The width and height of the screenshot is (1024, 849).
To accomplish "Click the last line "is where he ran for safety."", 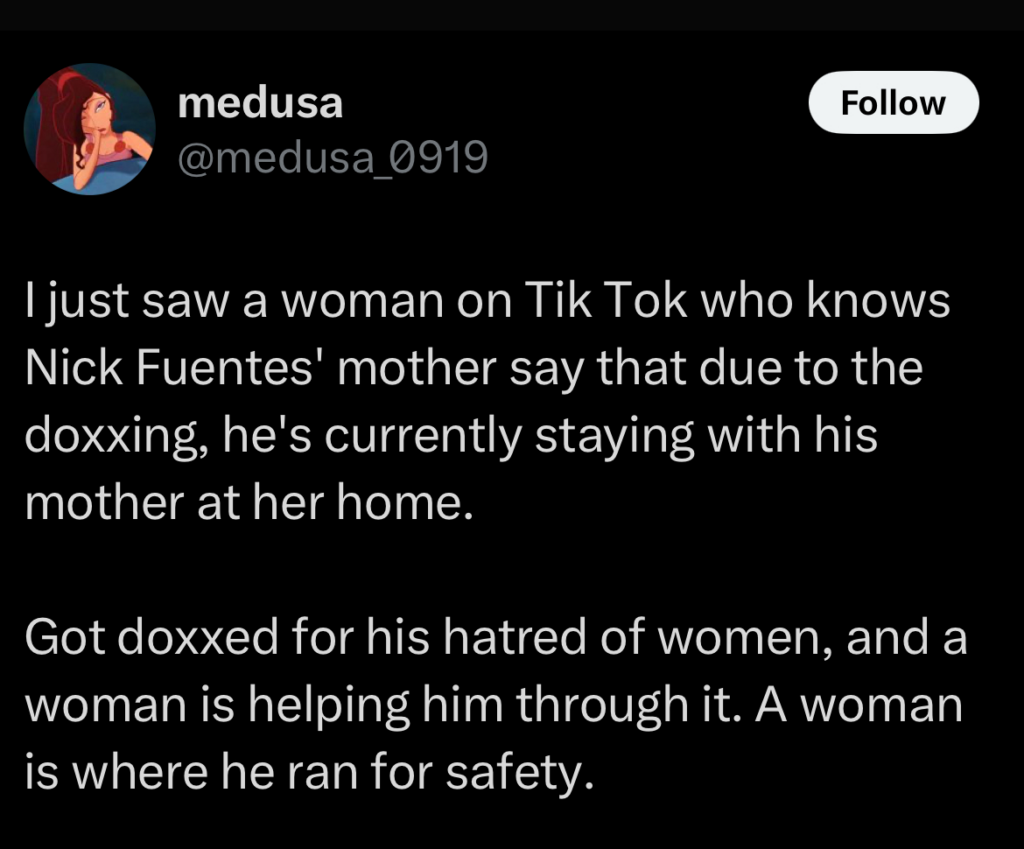I will 308,771.
